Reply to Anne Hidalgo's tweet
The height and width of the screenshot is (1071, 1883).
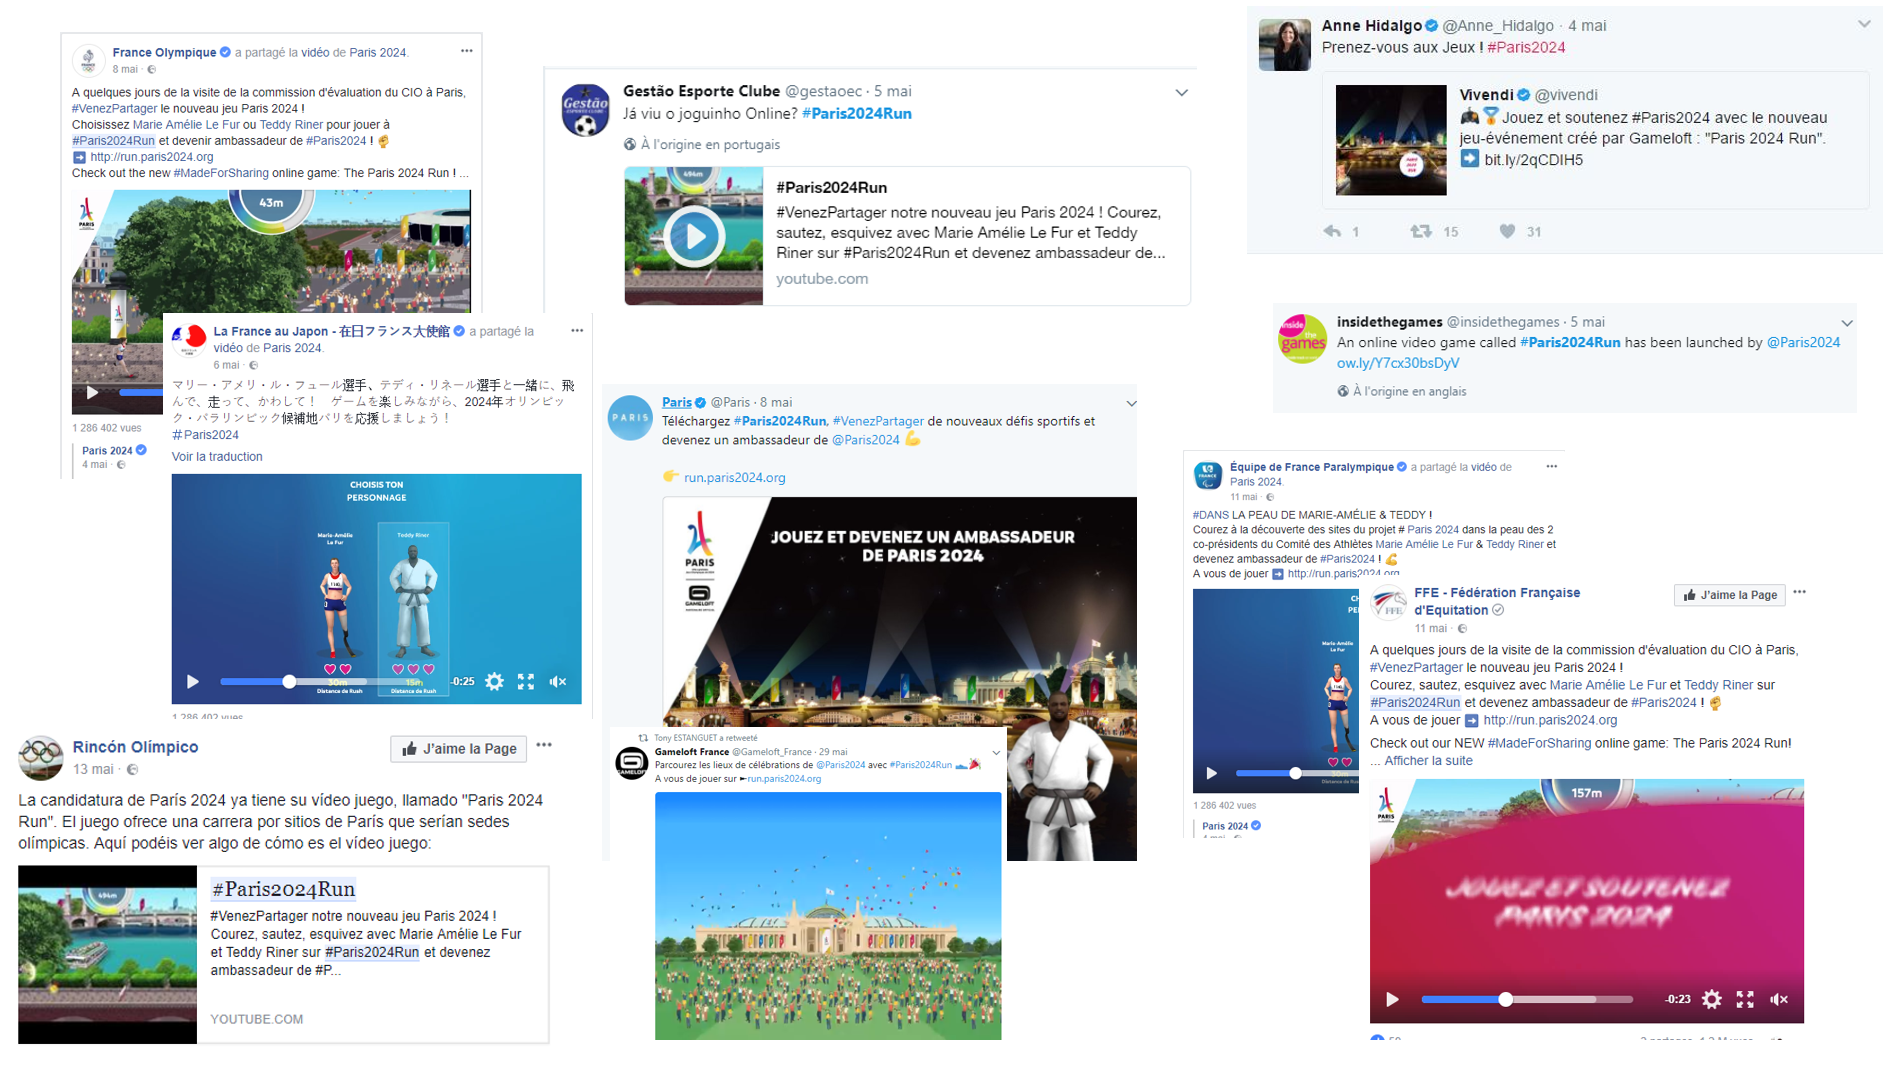tap(1332, 231)
